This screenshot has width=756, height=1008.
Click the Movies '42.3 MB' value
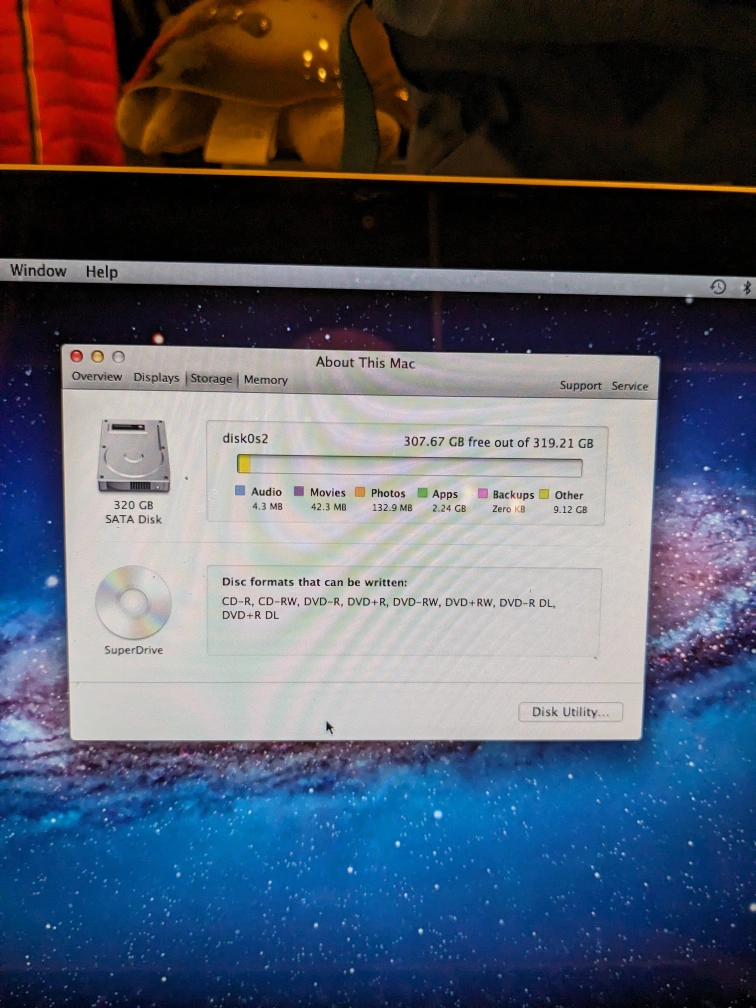328,507
